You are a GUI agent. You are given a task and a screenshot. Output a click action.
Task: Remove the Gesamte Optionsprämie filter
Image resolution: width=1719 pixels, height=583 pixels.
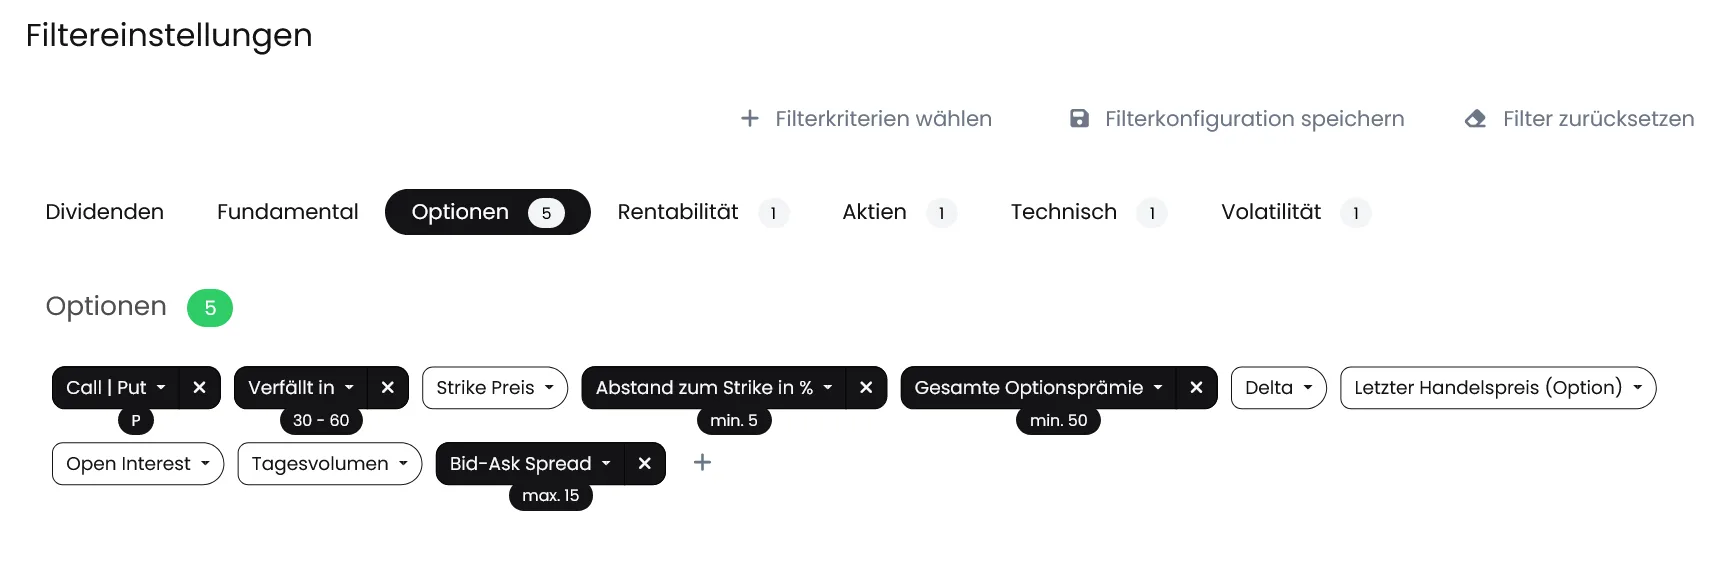(x=1196, y=388)
